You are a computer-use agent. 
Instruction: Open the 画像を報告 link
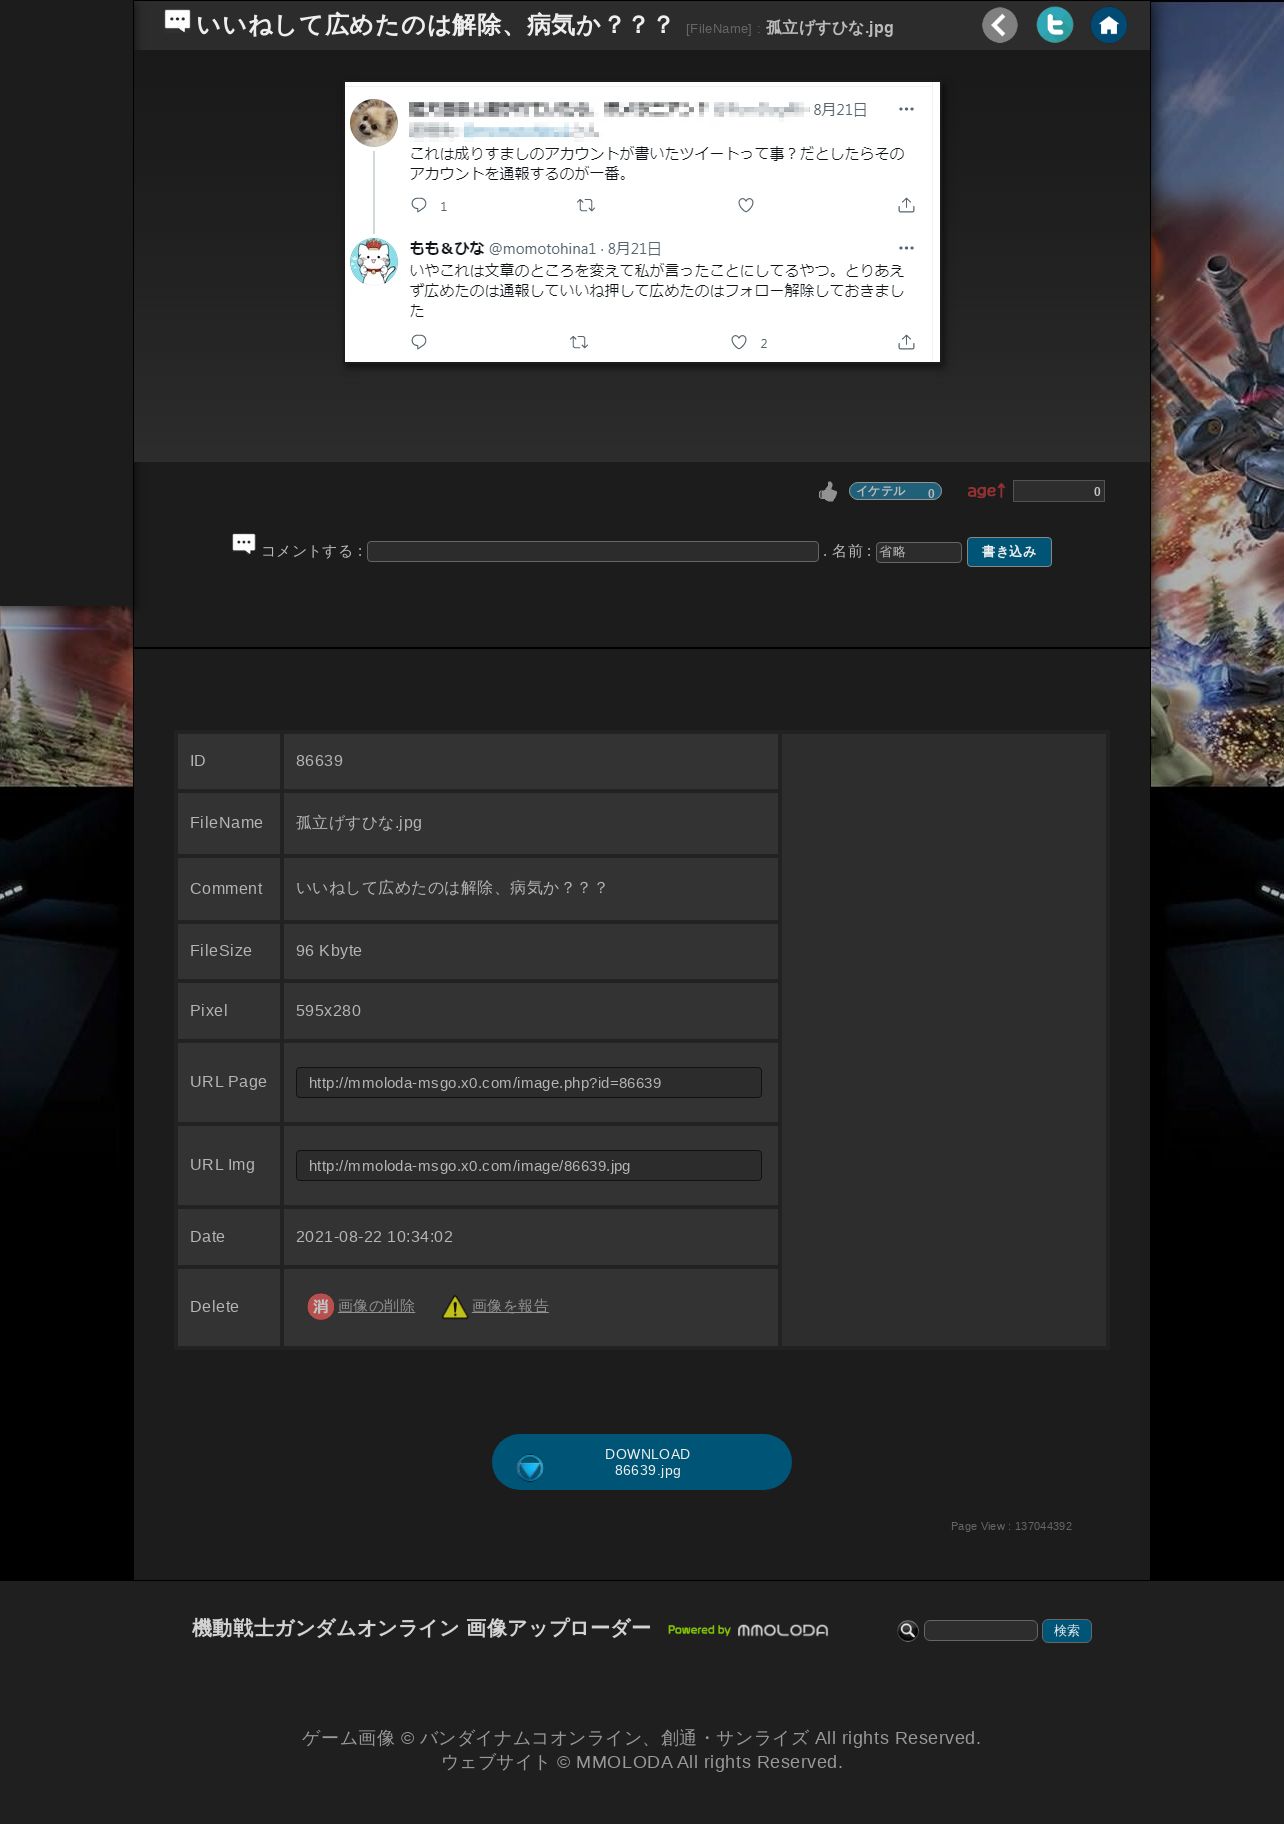510,1306
